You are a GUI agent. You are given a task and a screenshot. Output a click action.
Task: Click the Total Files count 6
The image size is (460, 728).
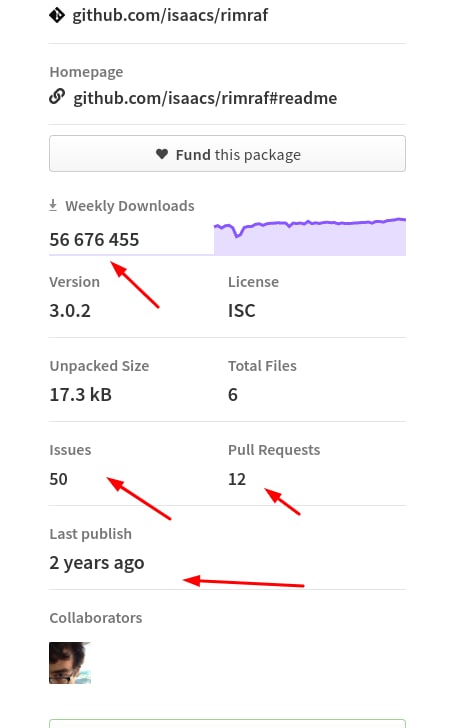233,395
